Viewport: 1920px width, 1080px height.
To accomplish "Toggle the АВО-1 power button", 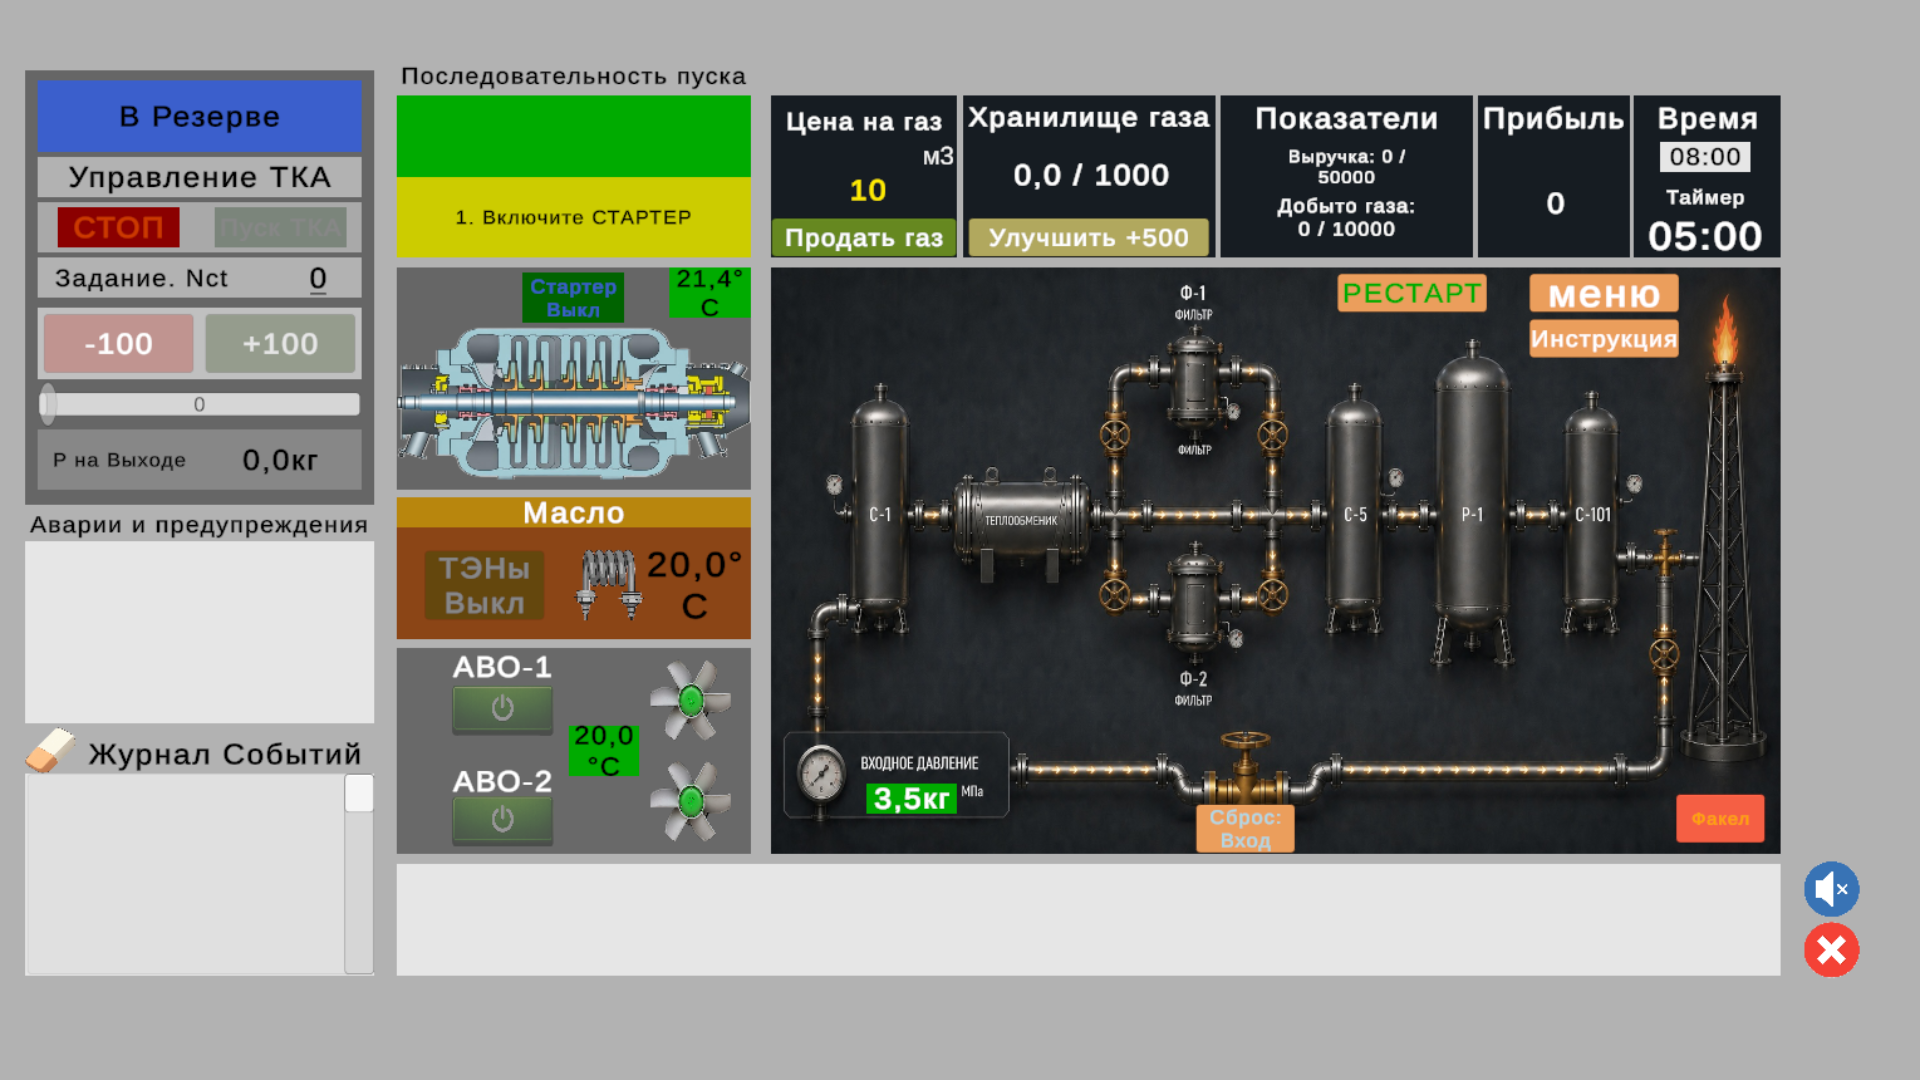I will click(x=502, y=709).
